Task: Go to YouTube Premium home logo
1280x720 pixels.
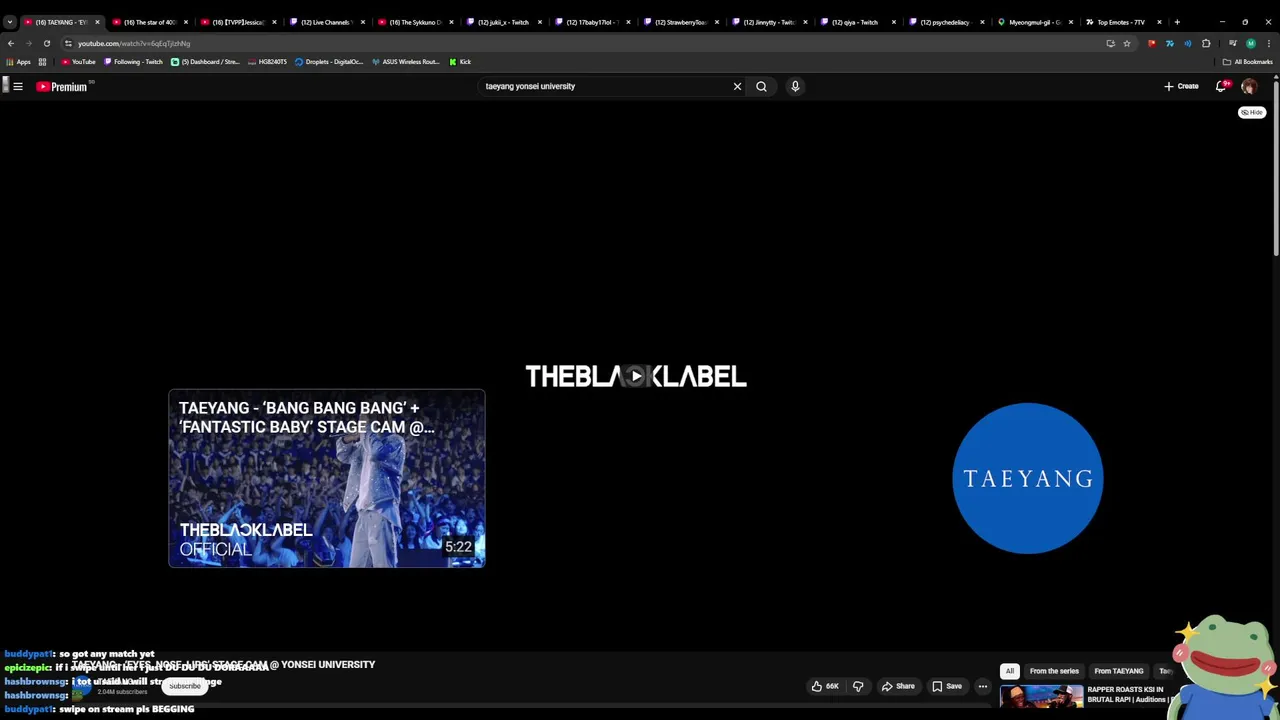Action: coord(62,87)
